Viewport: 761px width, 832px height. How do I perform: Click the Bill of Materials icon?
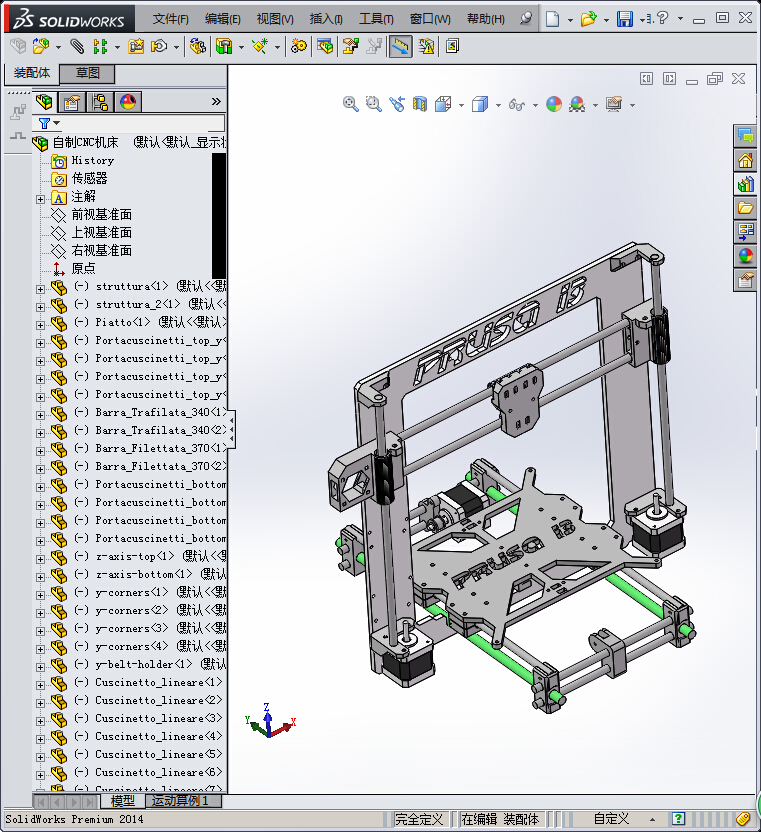pyautogui.click(x=325, y=47)
